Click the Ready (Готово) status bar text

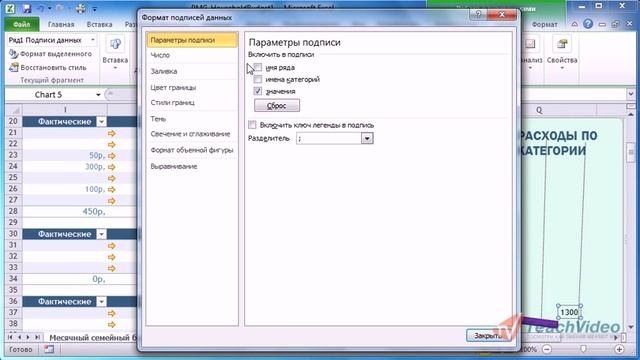[x=20, y=349]
